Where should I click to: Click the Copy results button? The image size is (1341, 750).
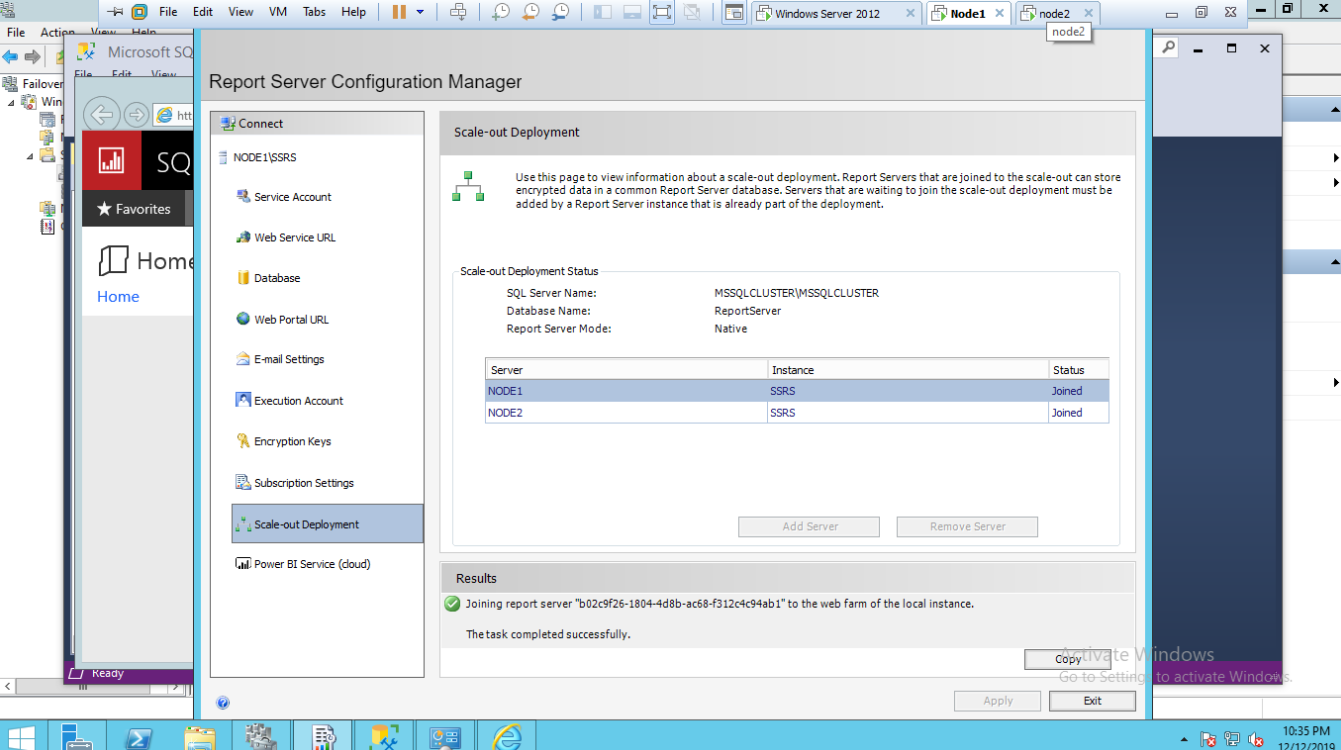(x=1067, y=659)
